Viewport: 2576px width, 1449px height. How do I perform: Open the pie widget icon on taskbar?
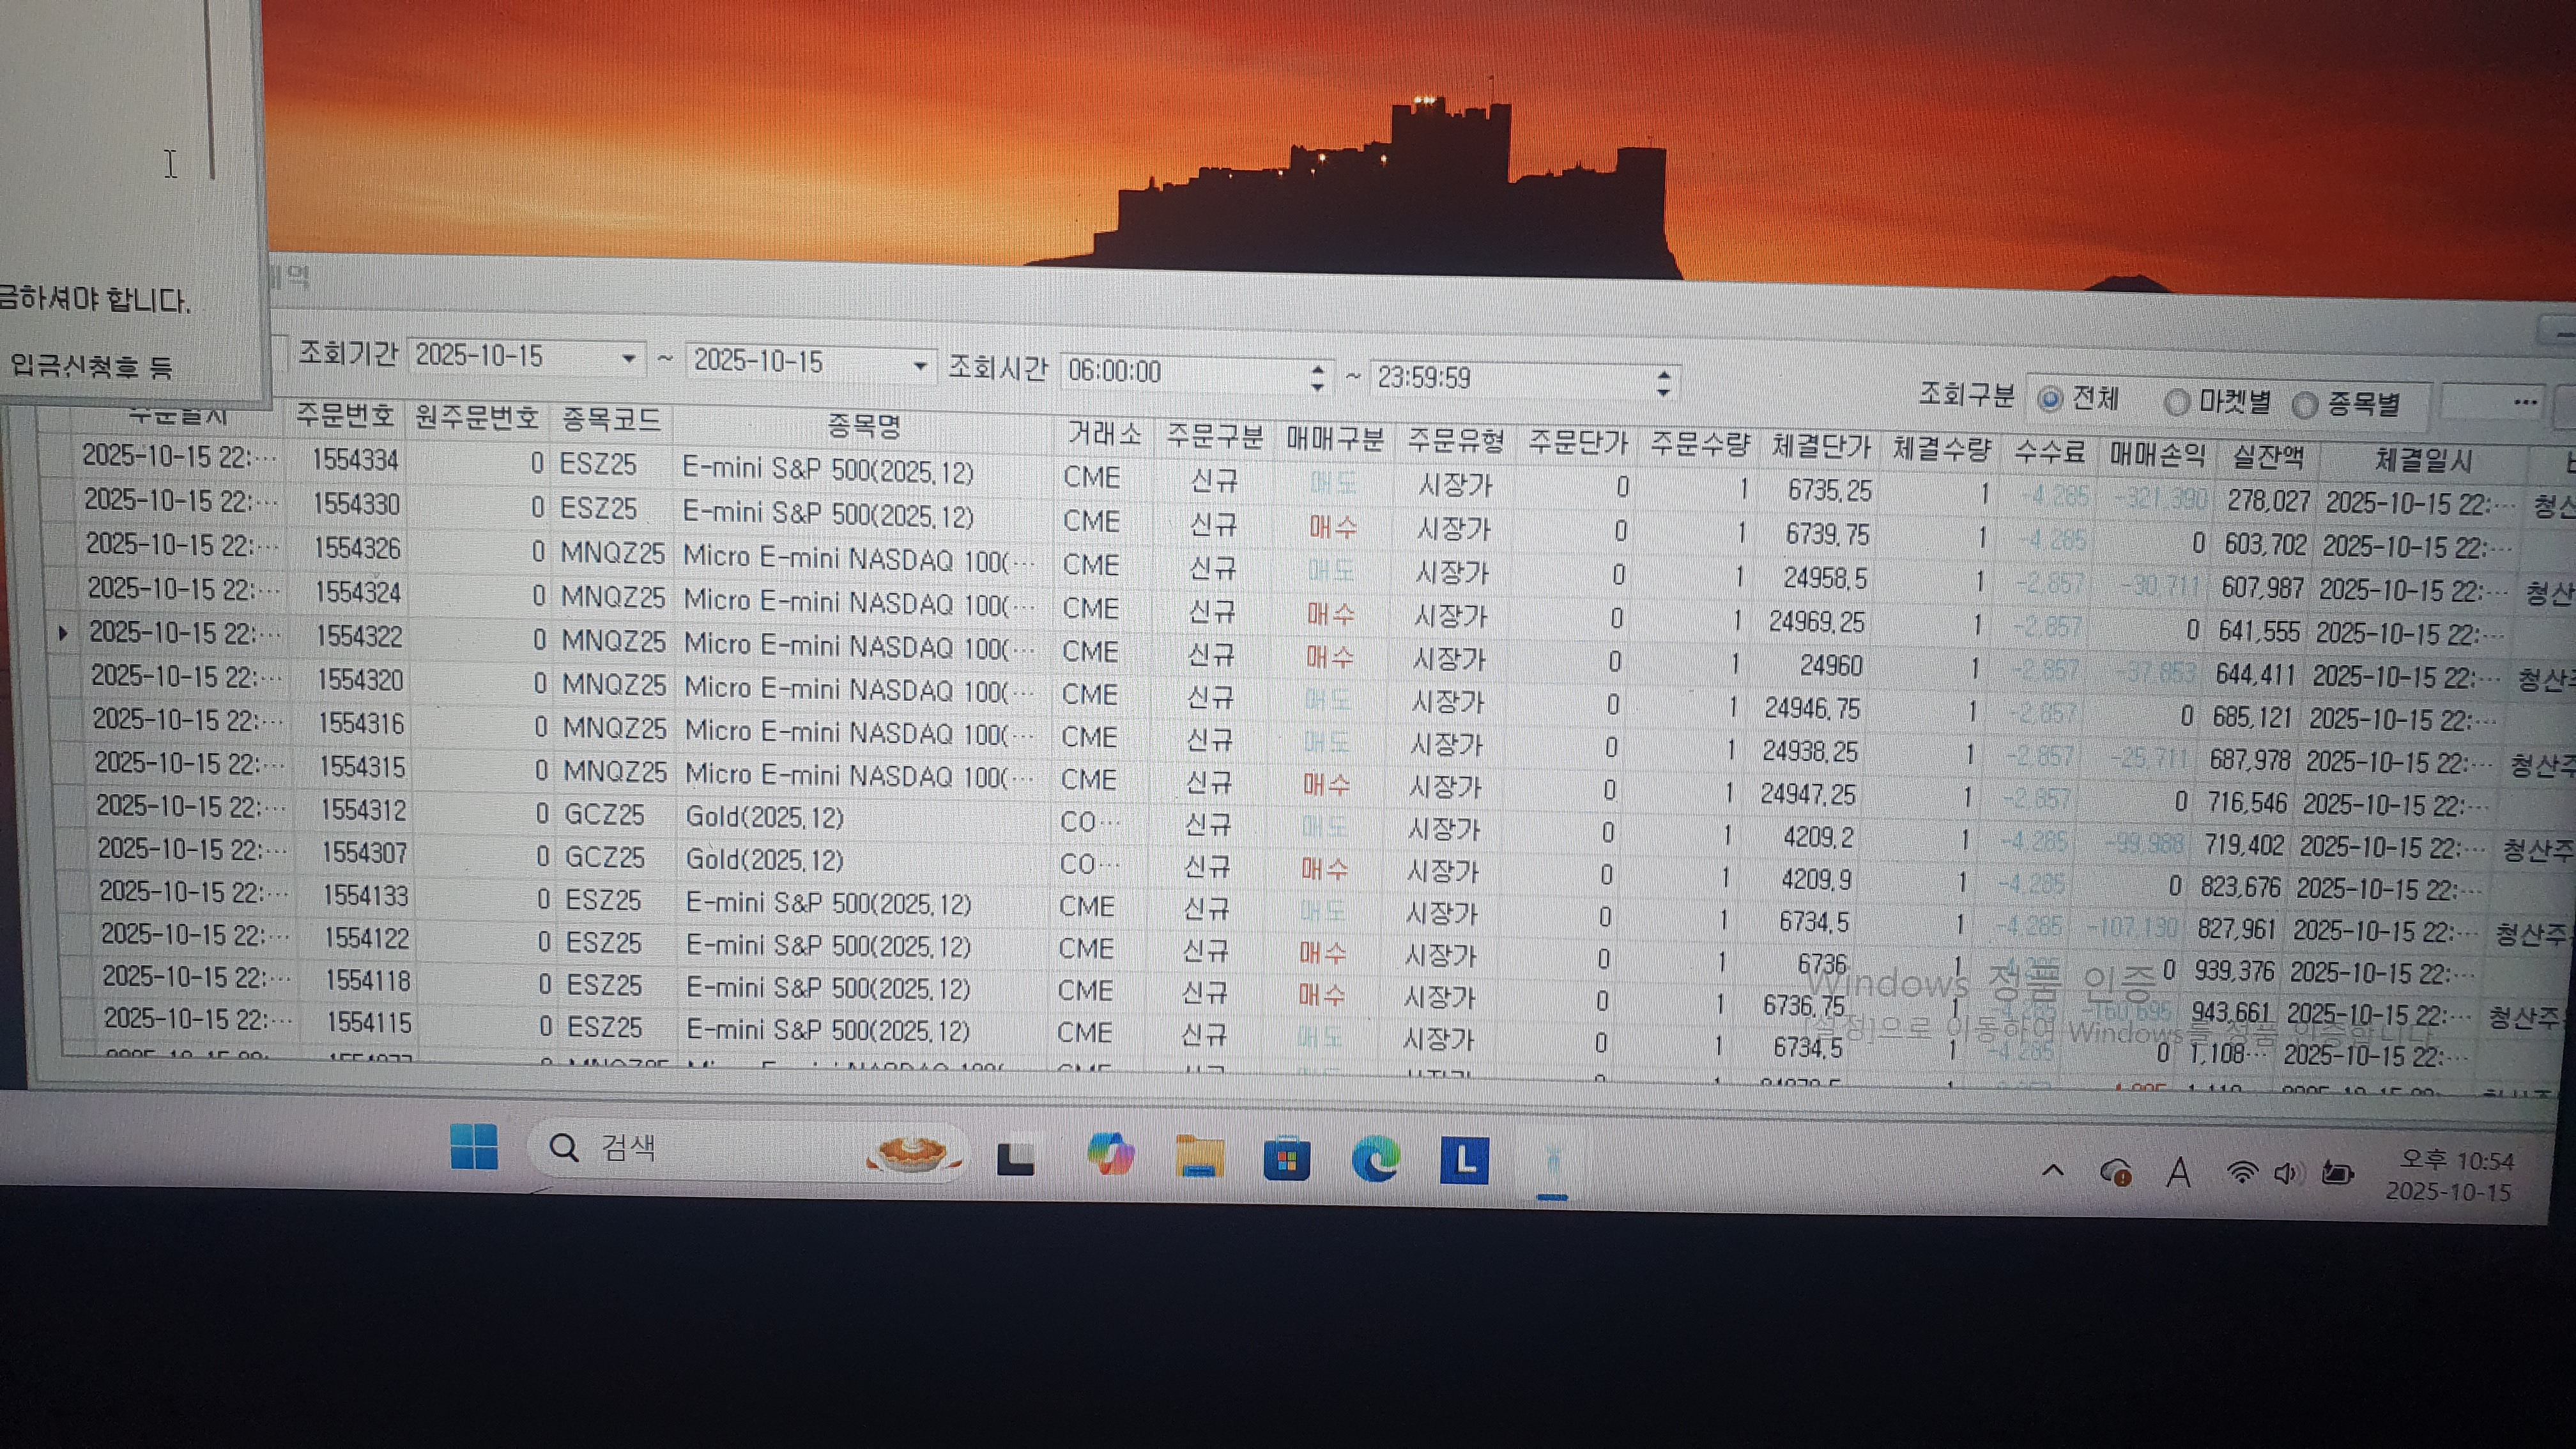click(x=913, y=1153)
